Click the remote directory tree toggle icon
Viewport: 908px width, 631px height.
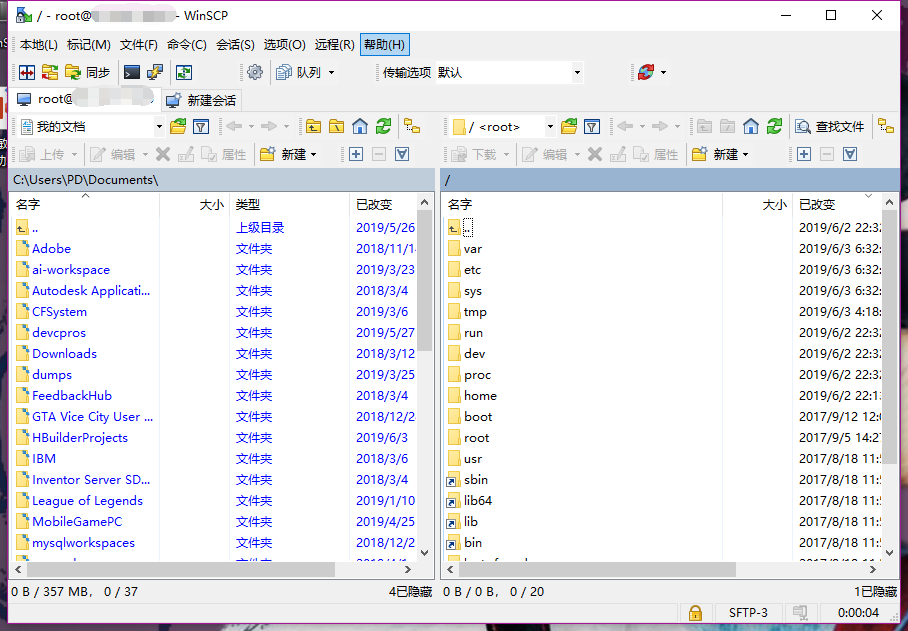(x=886, y=126)
